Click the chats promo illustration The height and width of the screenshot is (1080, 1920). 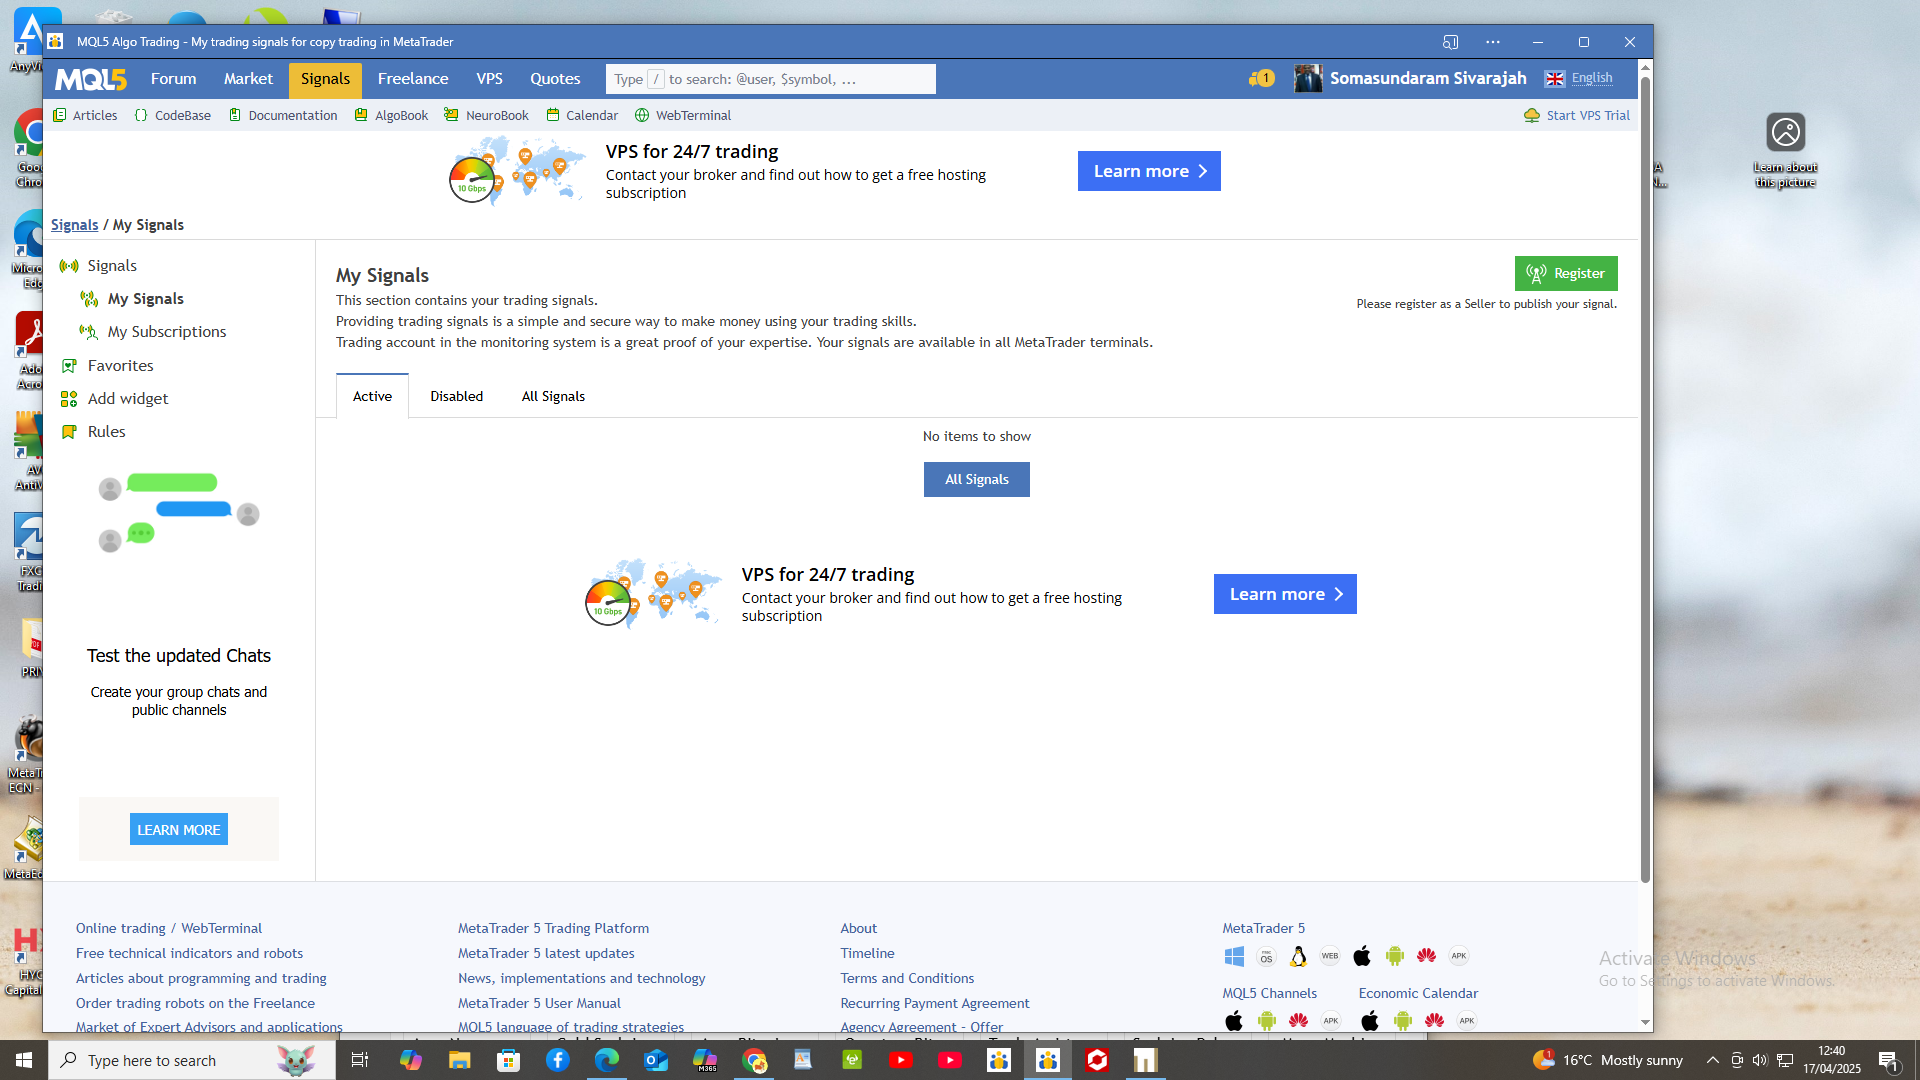click(179, 513)
